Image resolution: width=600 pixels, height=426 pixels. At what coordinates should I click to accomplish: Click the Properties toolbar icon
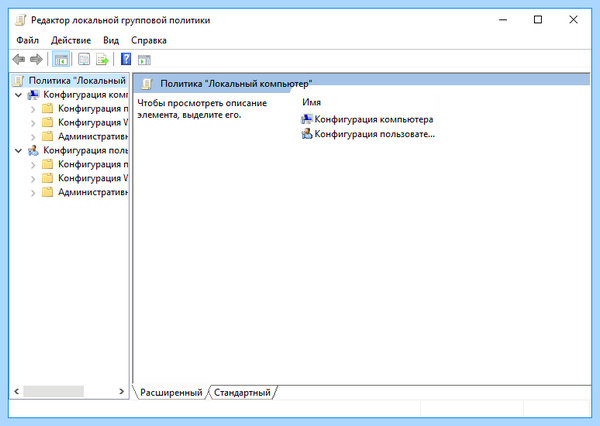click(84, 59)
